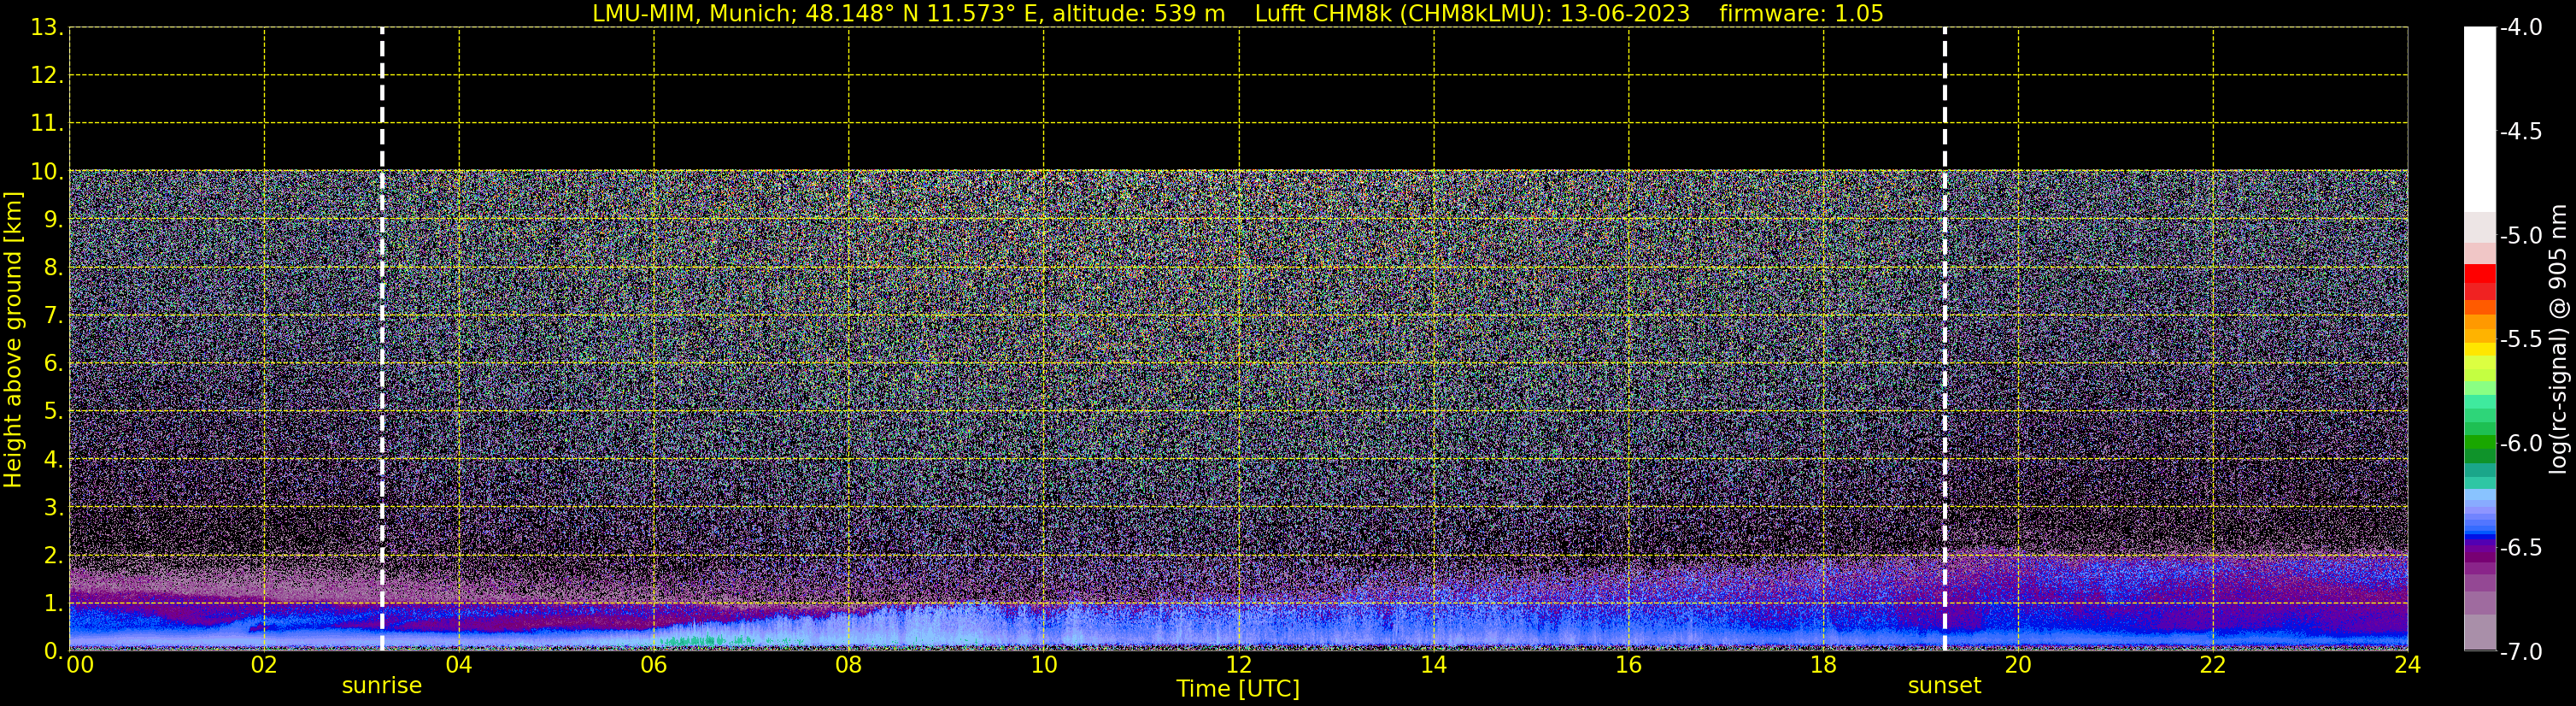This screenshot has width=2576, height=706.
Task: Click the white dashed sunrise marker line
Action: pyautogui.click(x=382, y=339)
